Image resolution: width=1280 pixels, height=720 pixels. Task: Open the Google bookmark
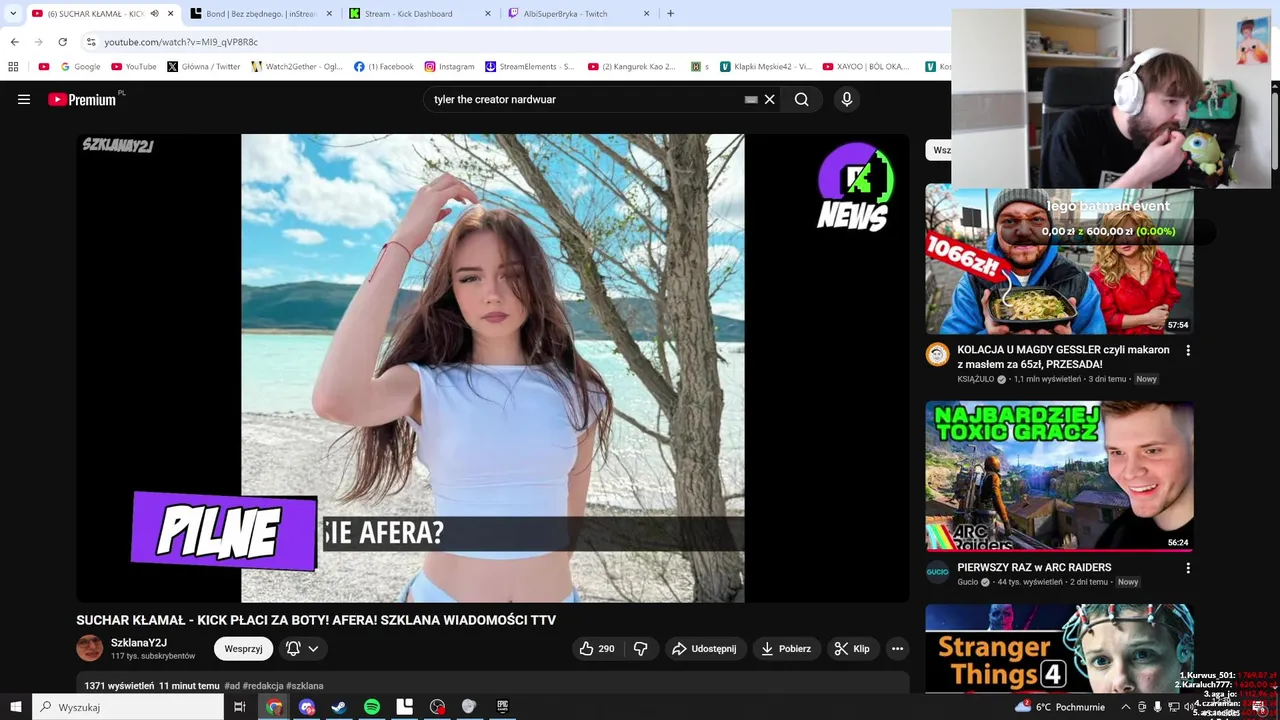coord(80,66)
